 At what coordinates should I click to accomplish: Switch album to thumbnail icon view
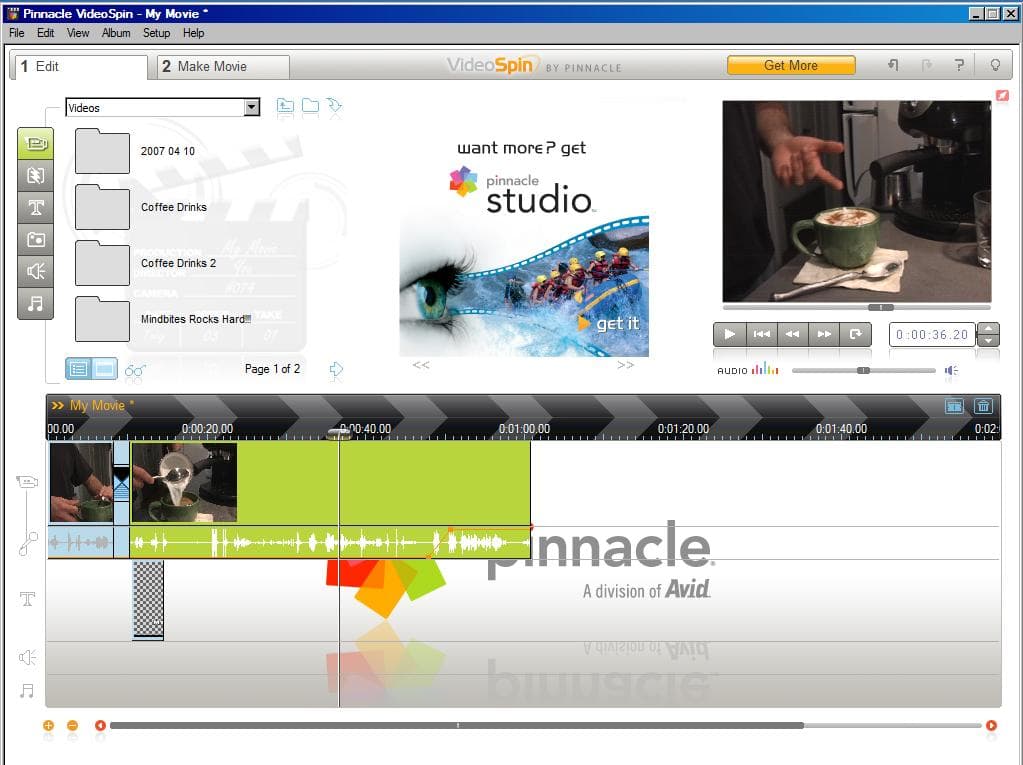pos(105,369)
